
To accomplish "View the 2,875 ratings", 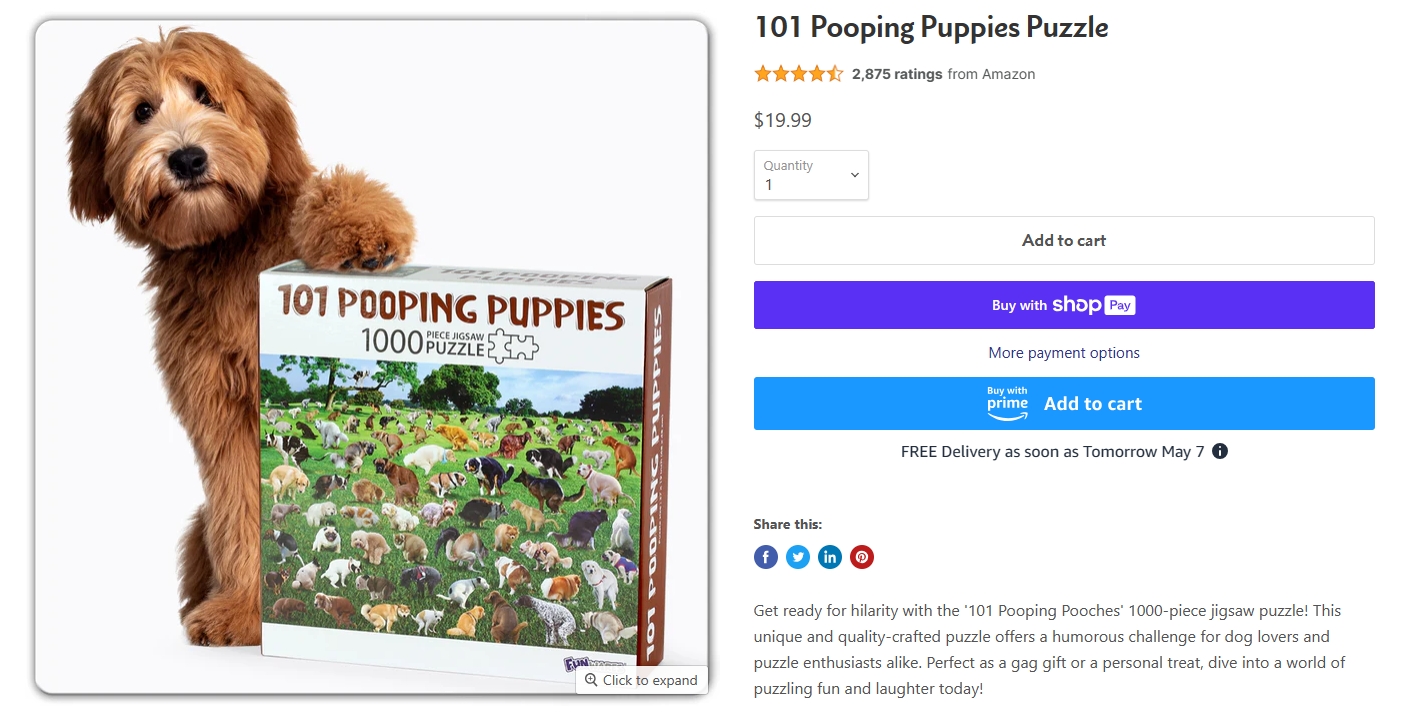I will 897,74.
